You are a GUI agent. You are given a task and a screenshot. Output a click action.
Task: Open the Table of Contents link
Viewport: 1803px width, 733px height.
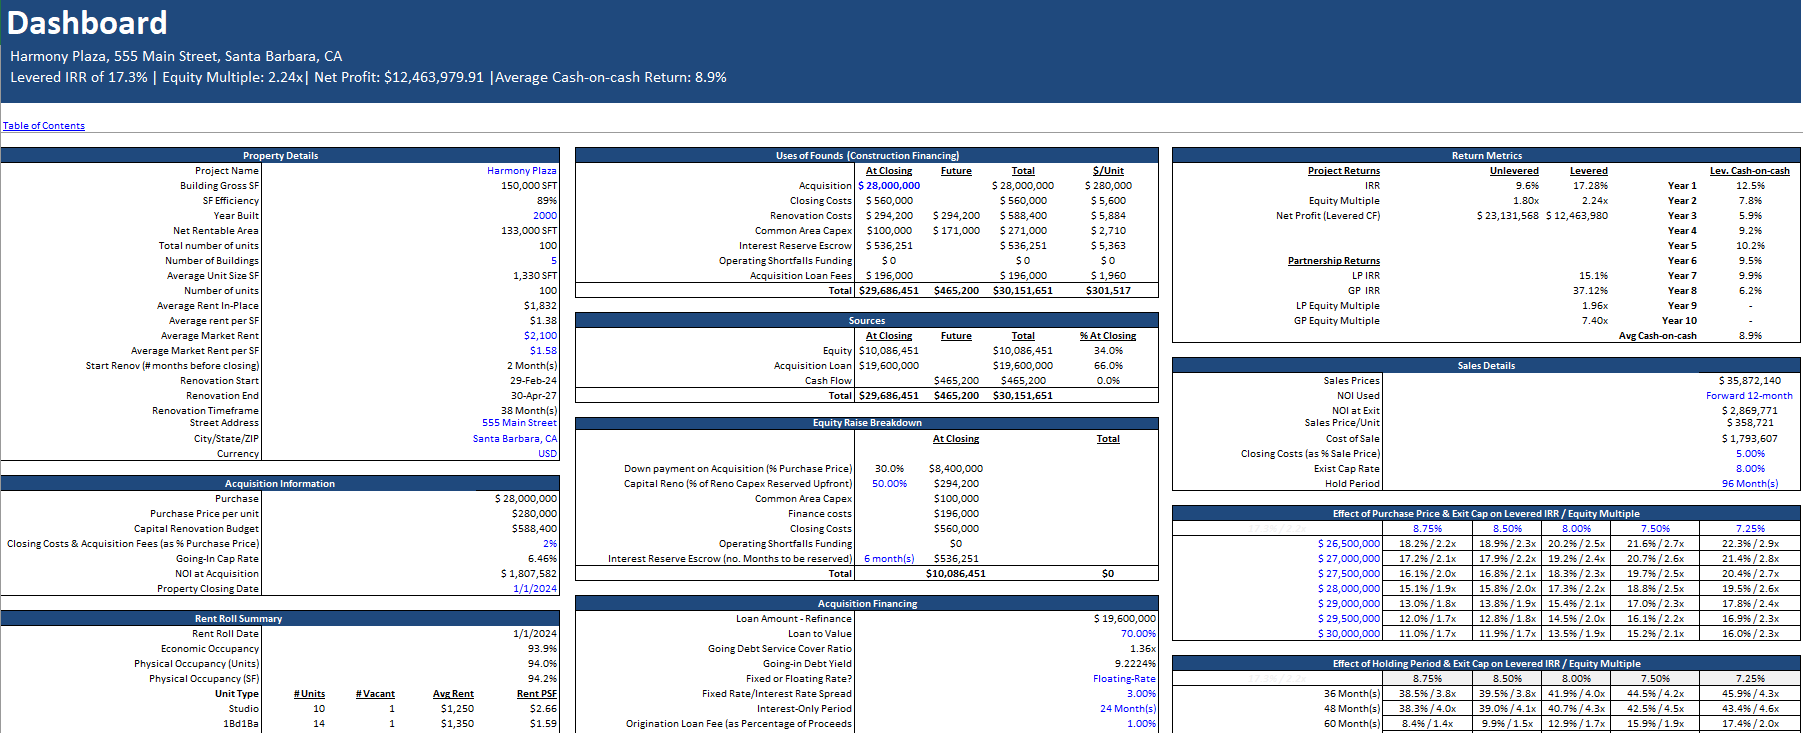tap(44, 126)
